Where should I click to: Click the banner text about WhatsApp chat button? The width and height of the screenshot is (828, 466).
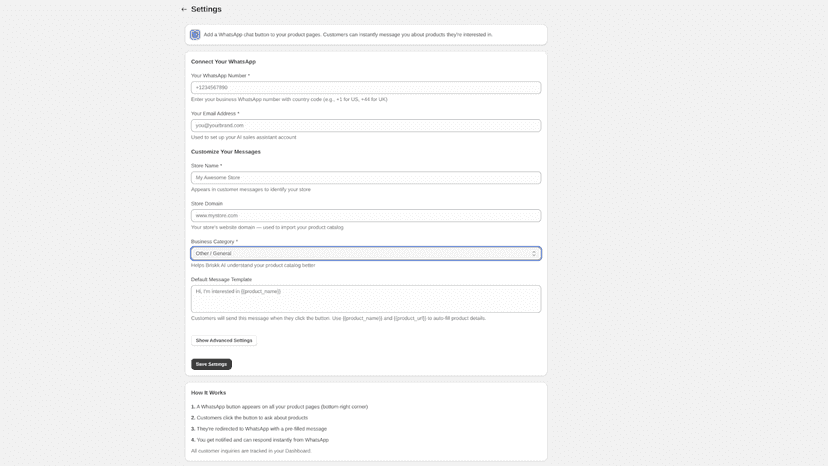348,35
